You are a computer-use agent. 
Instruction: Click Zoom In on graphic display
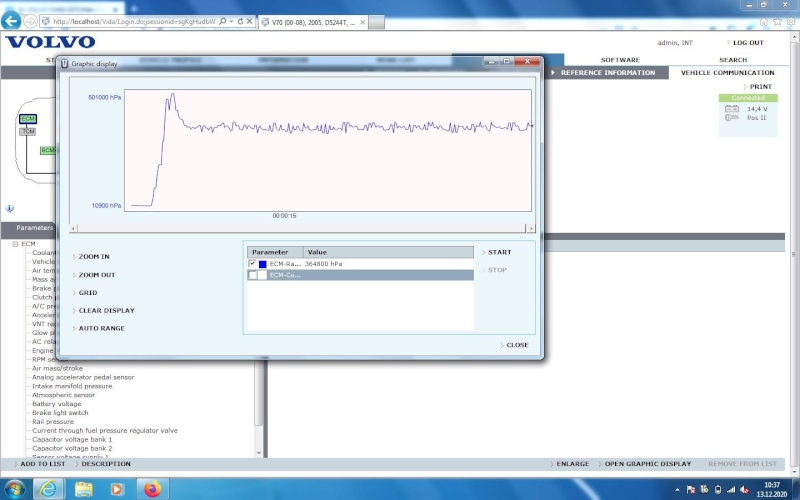coord(94,257)
